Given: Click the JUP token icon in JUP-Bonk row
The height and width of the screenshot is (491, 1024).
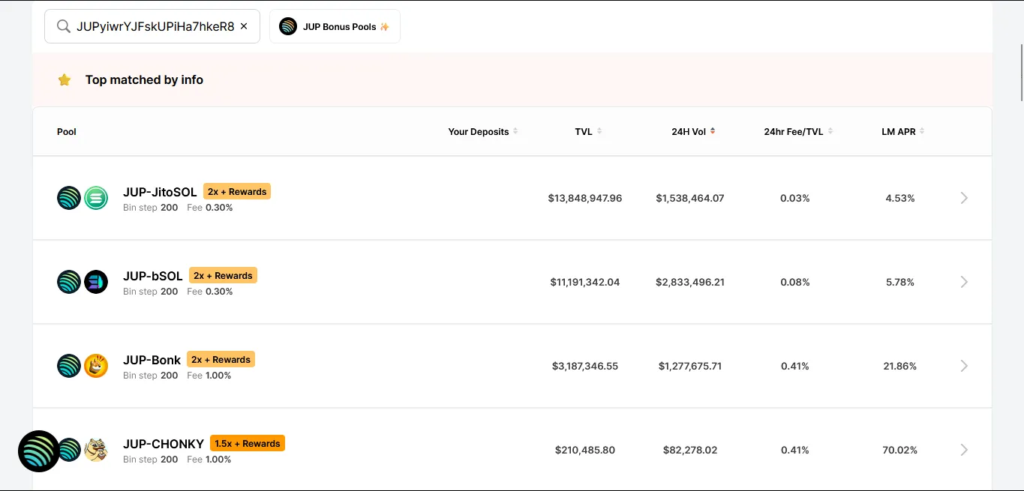Looking at the screenshot, I should tap(69, 366).
